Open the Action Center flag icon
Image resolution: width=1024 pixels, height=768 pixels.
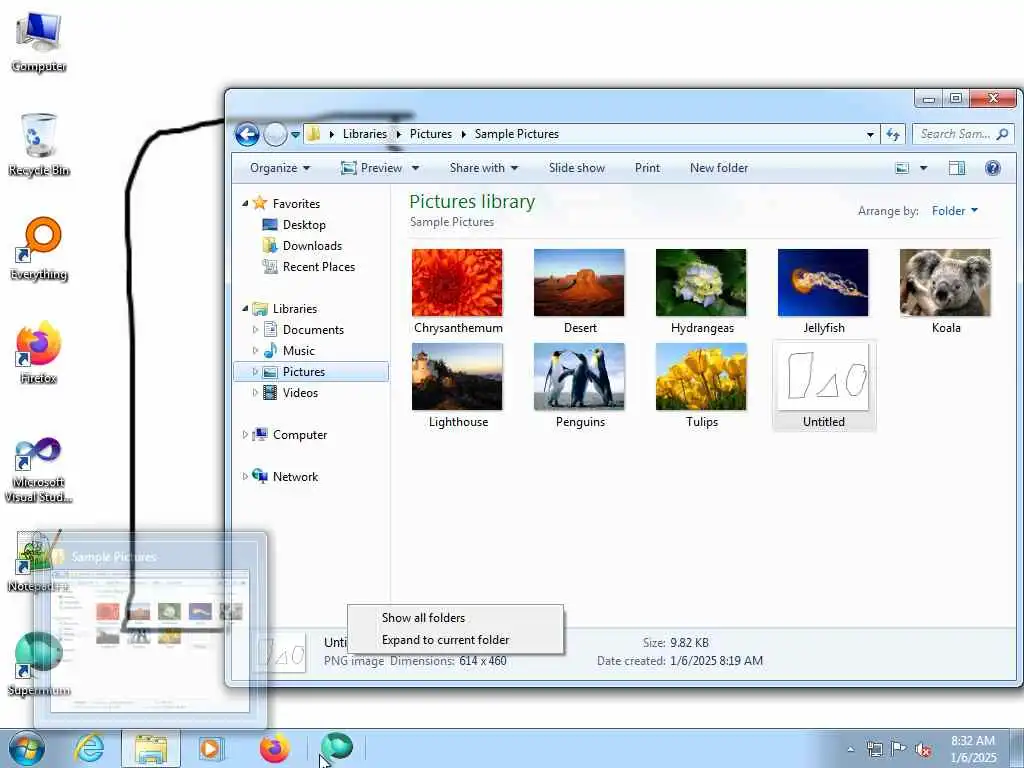(899, 750)
